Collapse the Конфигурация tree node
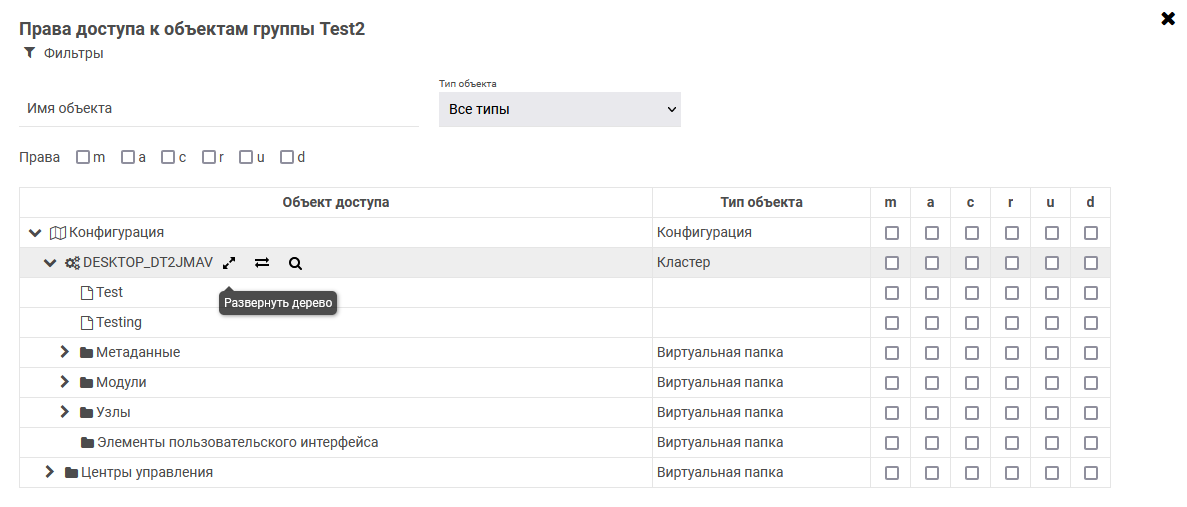The height and width of the screenshot is (507, 1187). [35, 233]
